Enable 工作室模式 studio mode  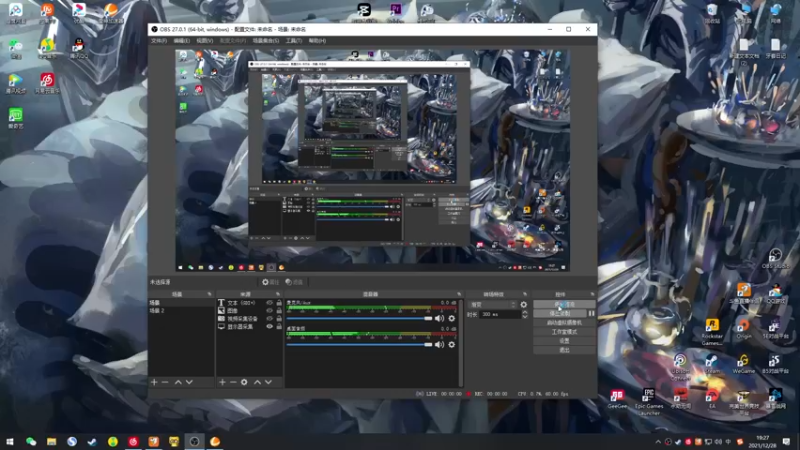564,332
